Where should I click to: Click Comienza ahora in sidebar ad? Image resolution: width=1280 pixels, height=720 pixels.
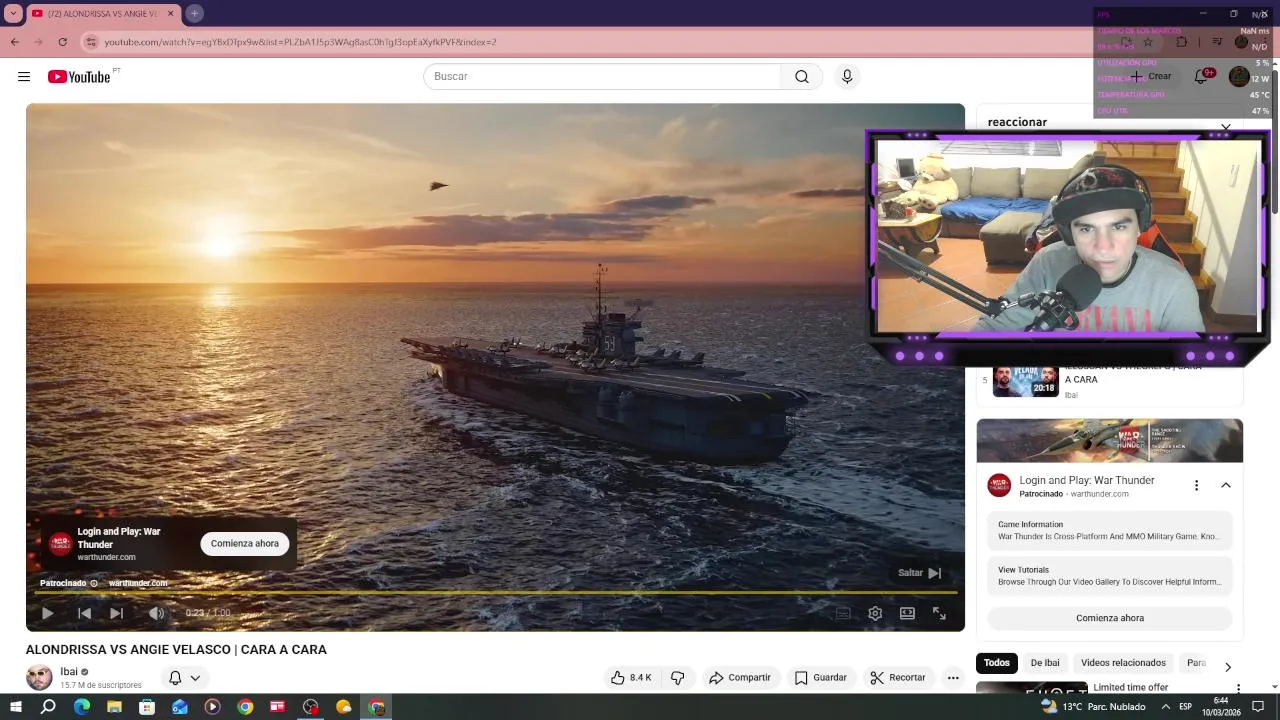coord(1110,618)
